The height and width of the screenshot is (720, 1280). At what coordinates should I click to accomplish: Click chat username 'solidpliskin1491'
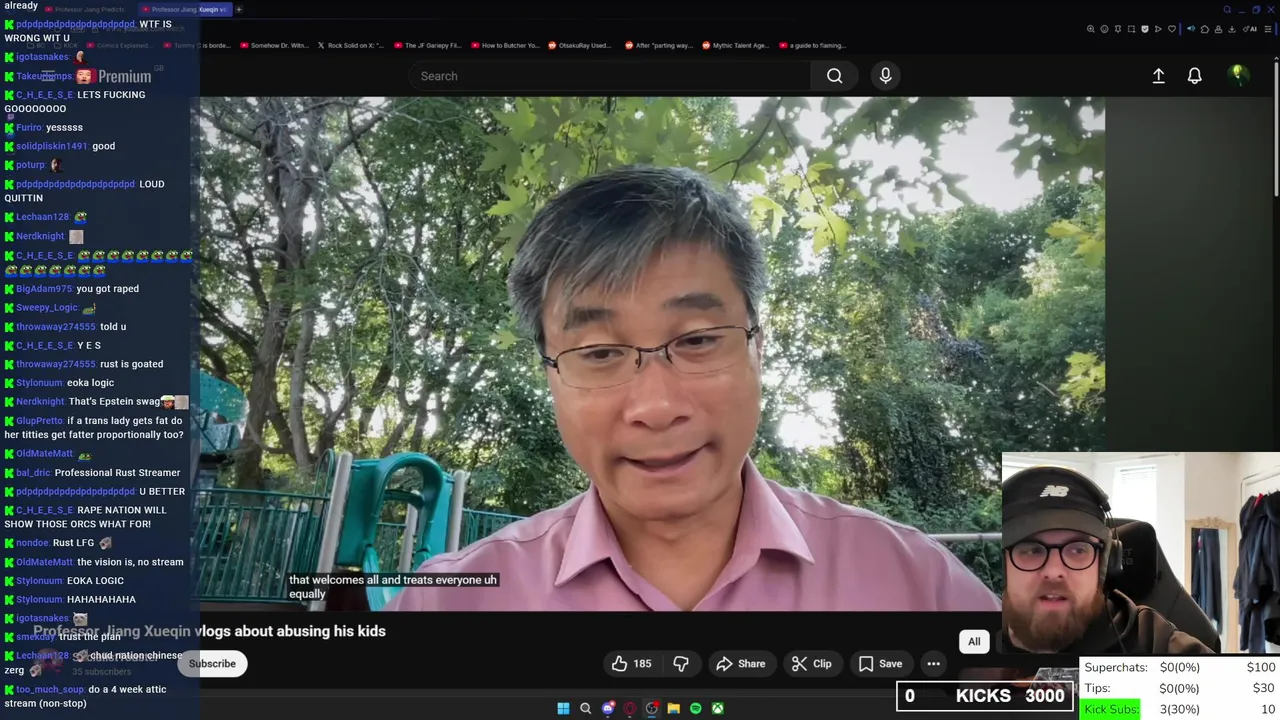tap(52, 146)
